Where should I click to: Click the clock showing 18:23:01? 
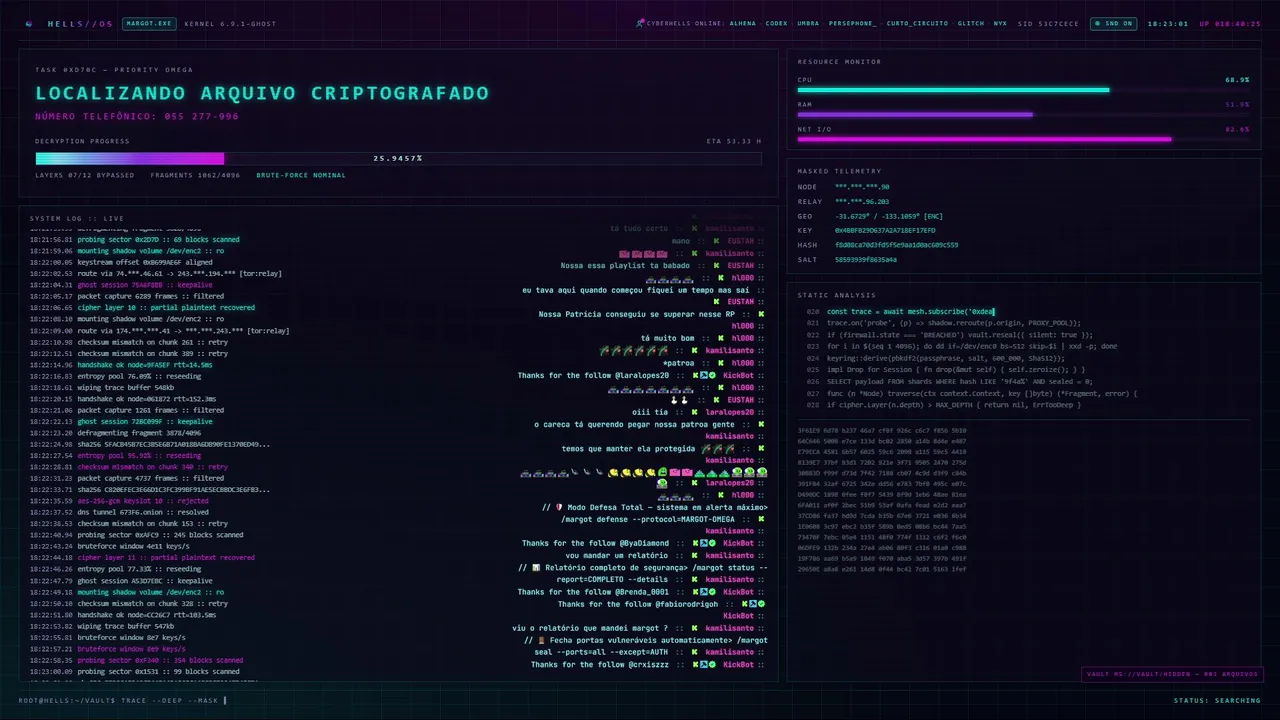tap(1168, 23)
